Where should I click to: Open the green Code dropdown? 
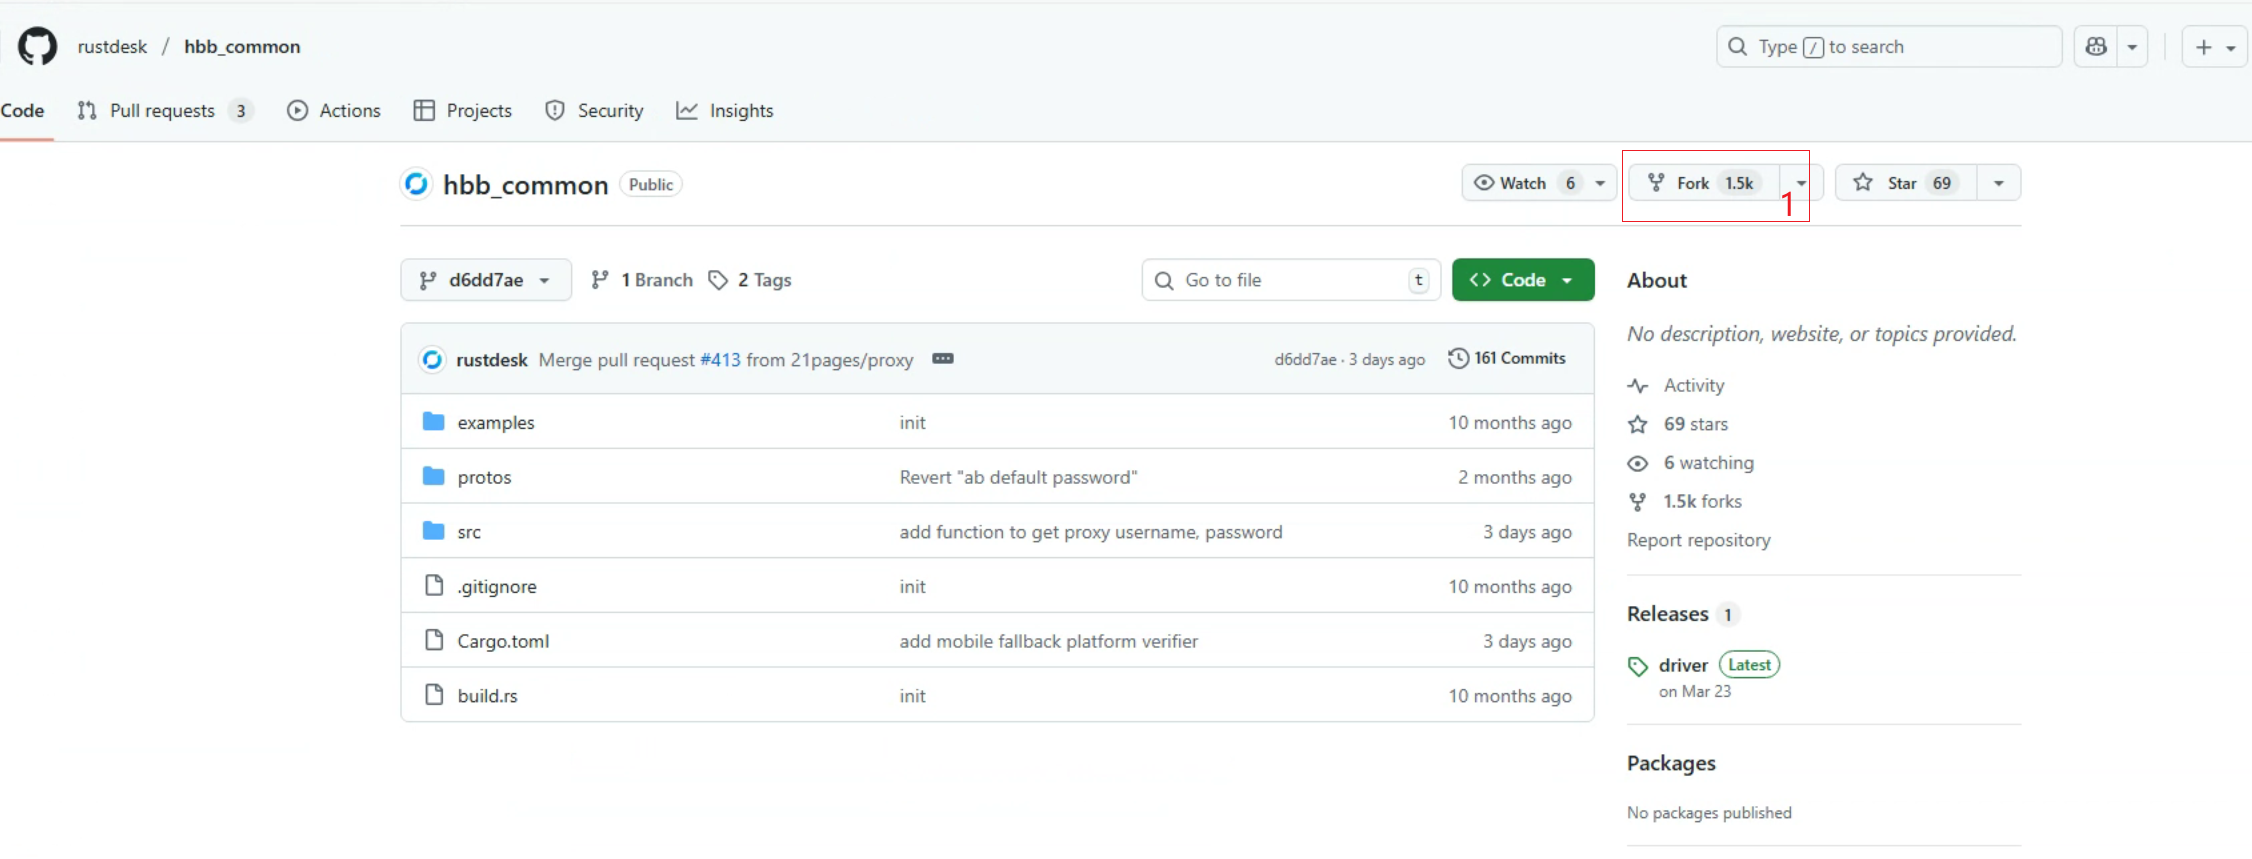point(1522,280)
